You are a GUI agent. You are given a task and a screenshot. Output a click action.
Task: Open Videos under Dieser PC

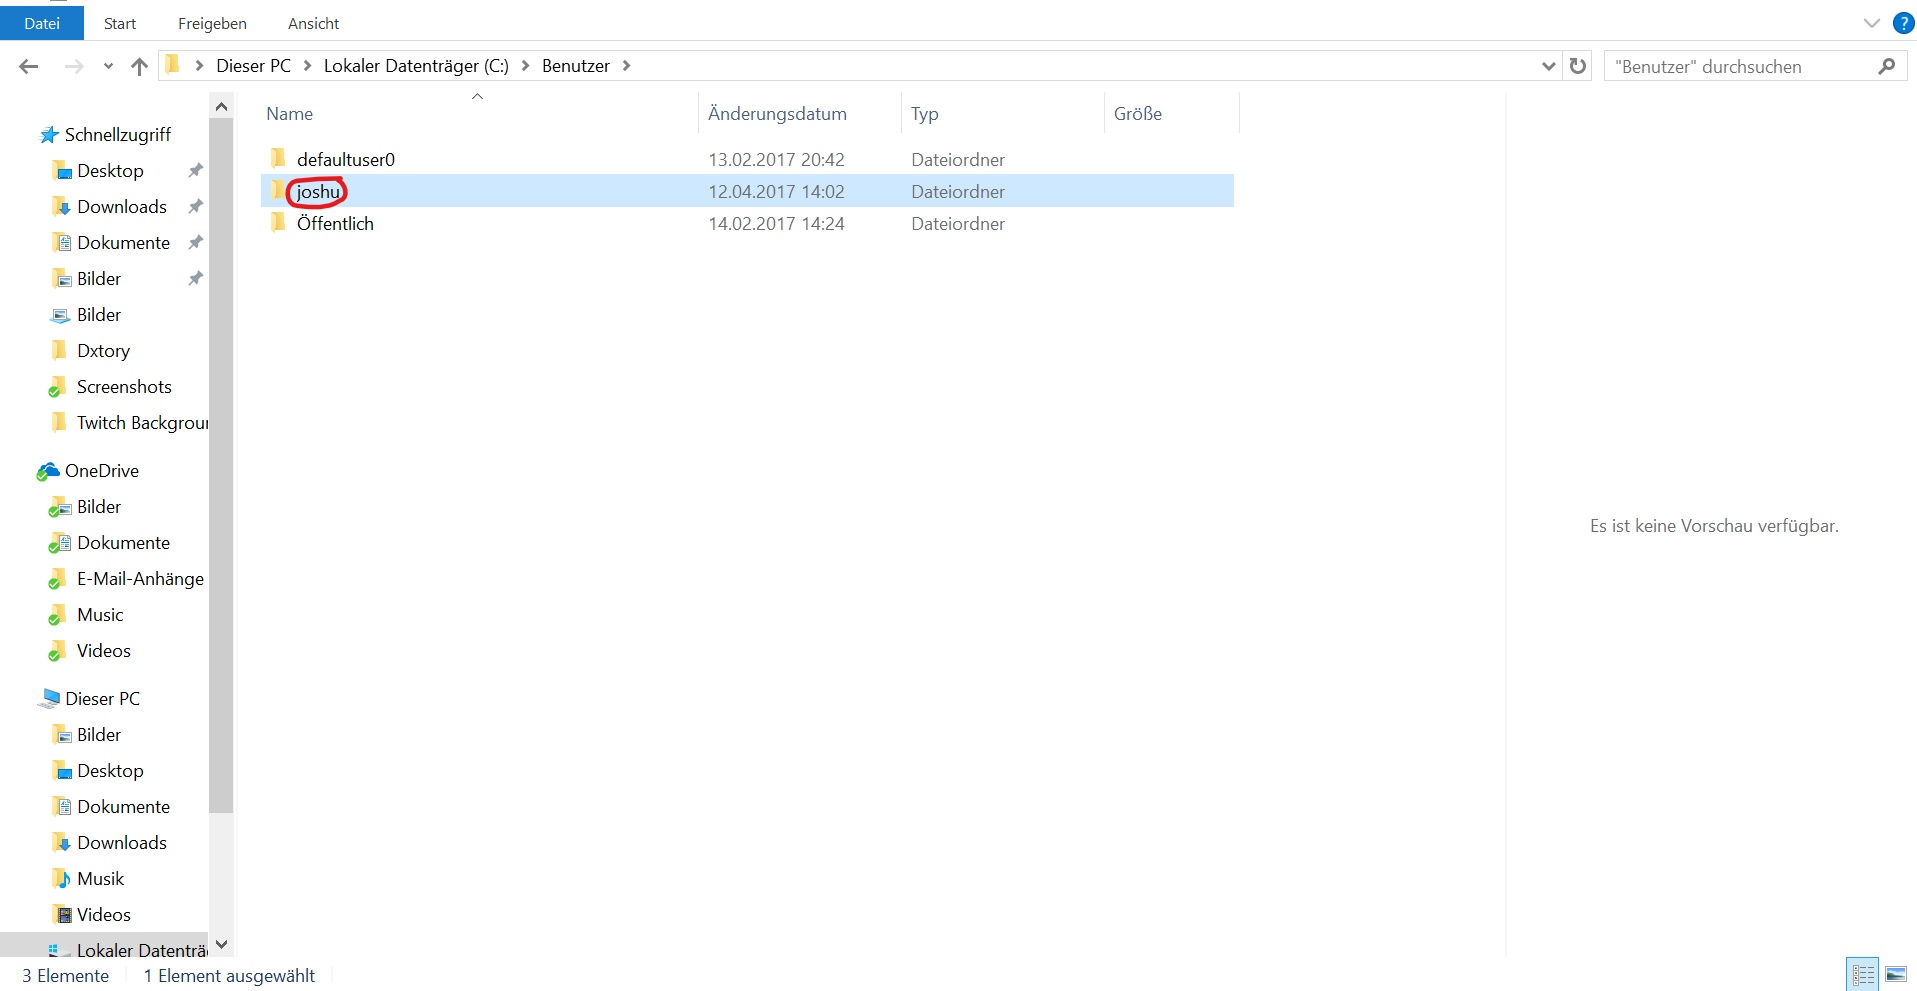pos(103,914)
